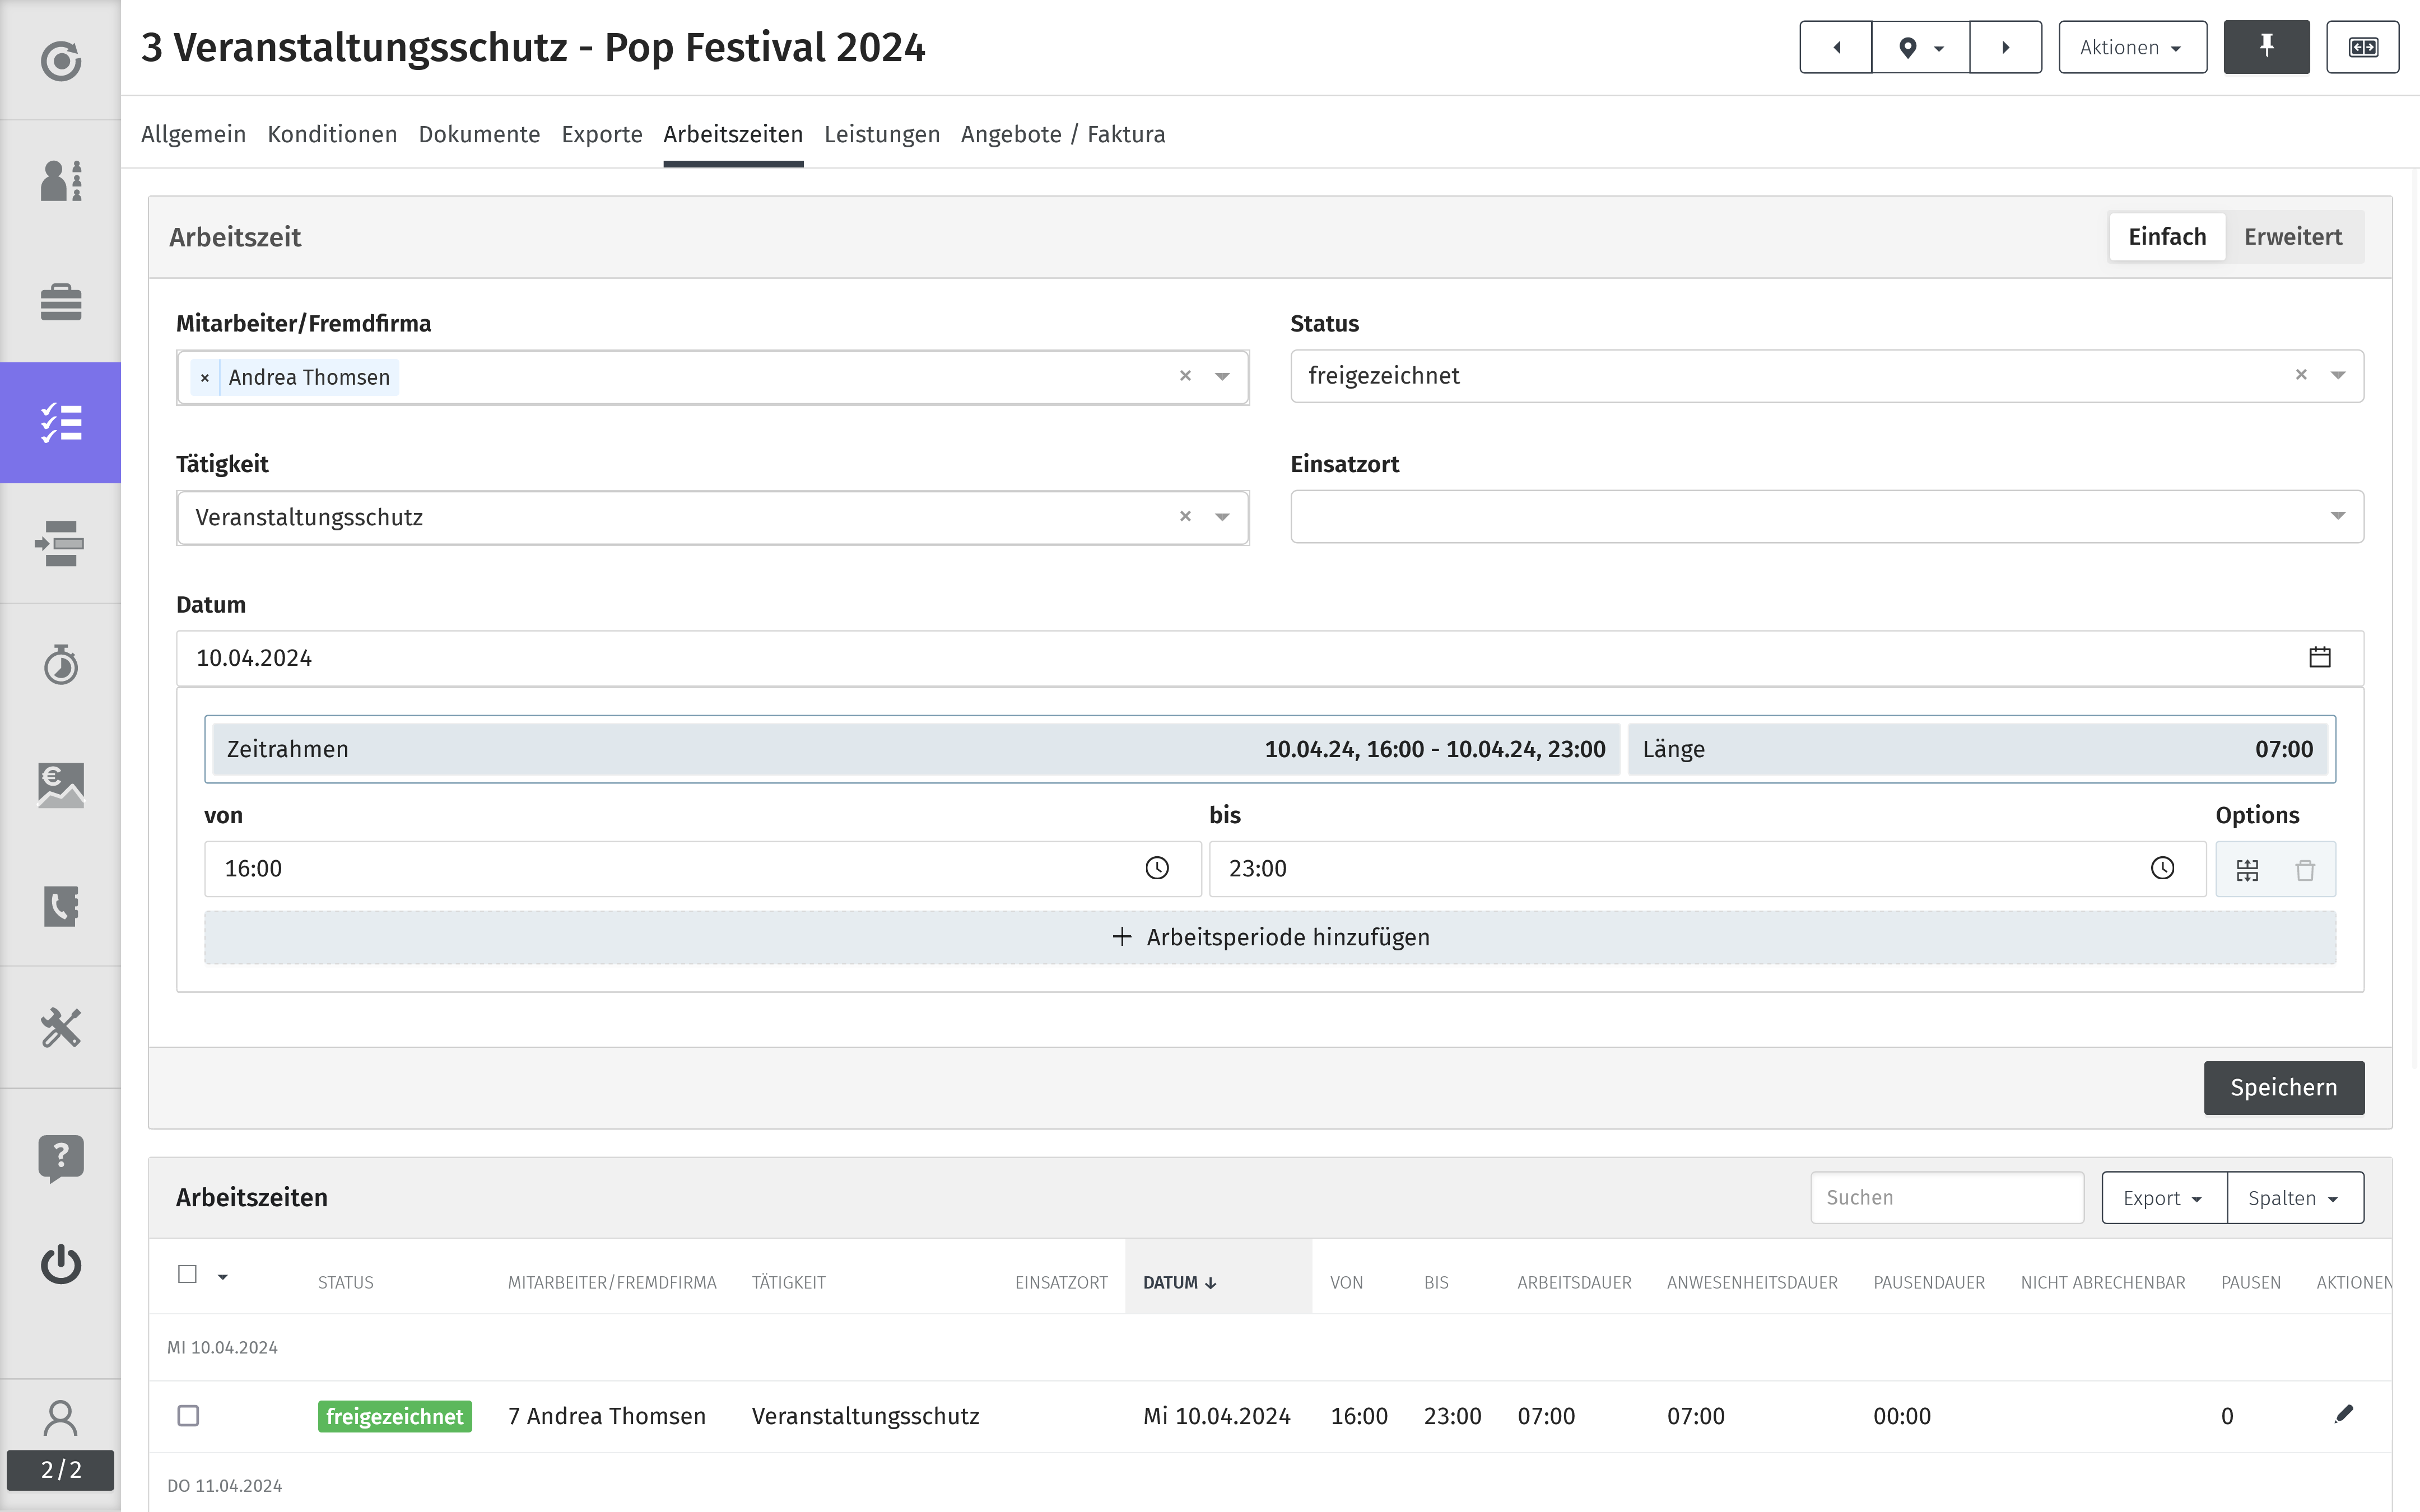Open the stopwatch timer sidebar icon

tap(61, 665)
